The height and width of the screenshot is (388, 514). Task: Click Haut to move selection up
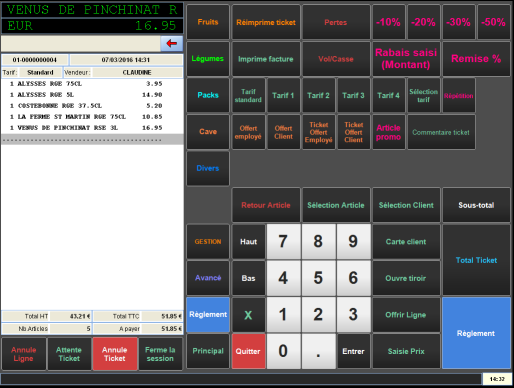tap(248, 241)
